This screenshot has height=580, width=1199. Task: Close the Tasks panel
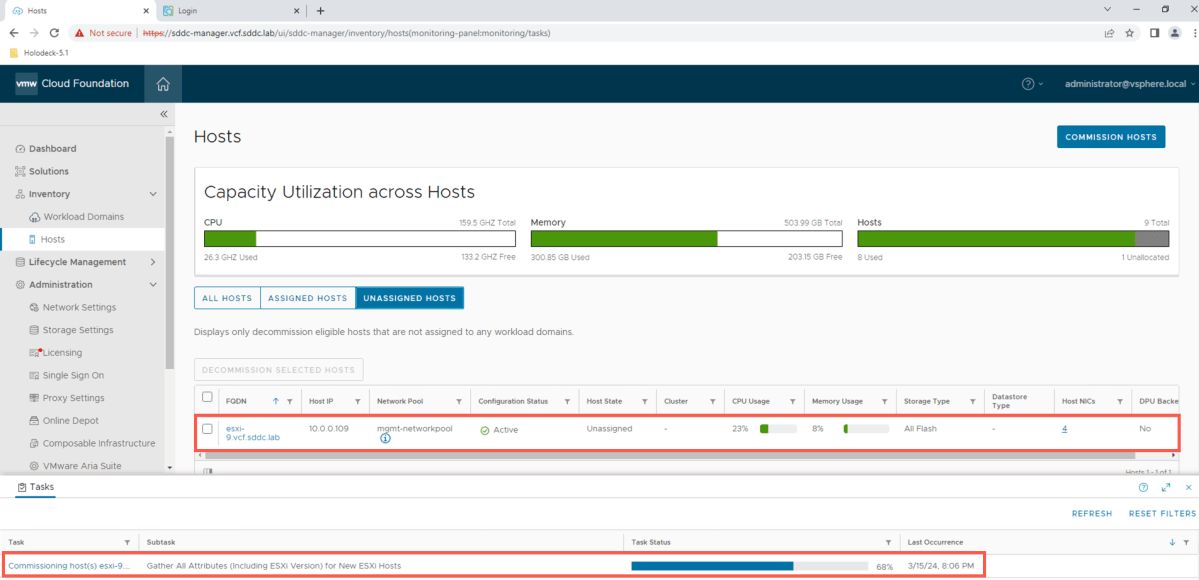tap(1188, 487)
